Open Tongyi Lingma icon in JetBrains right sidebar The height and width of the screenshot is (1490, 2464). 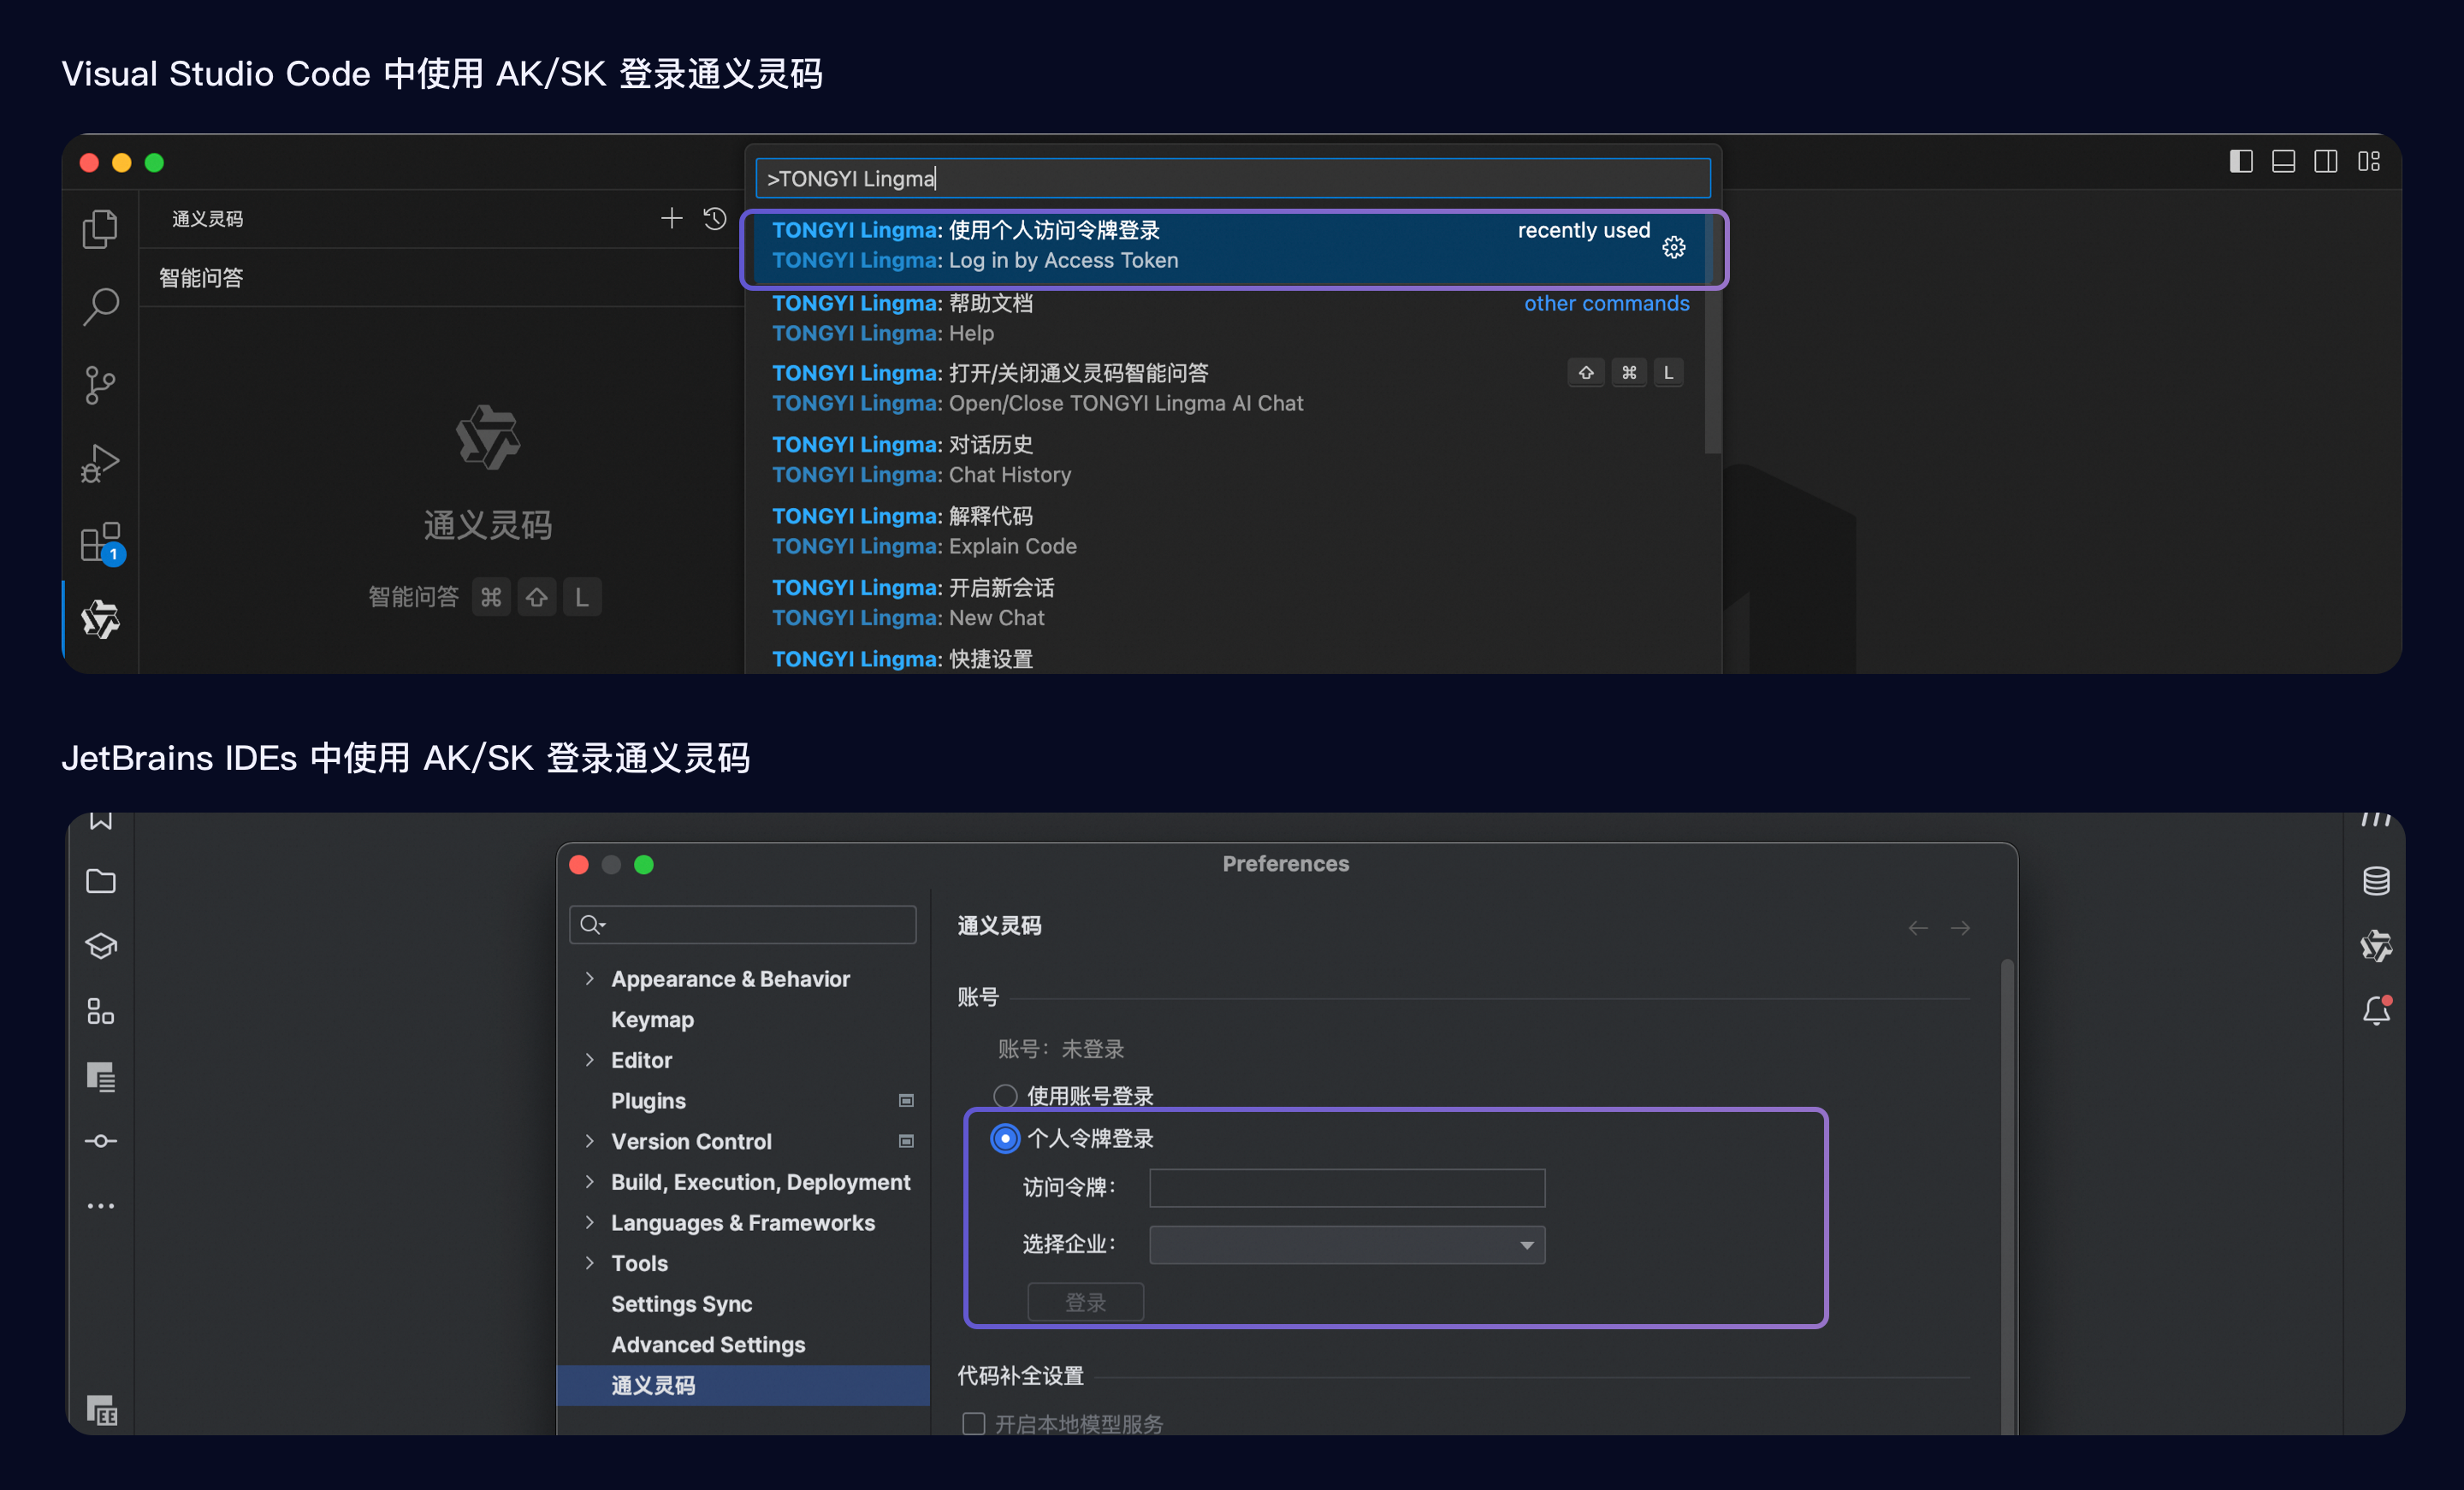click(2377, 946)
